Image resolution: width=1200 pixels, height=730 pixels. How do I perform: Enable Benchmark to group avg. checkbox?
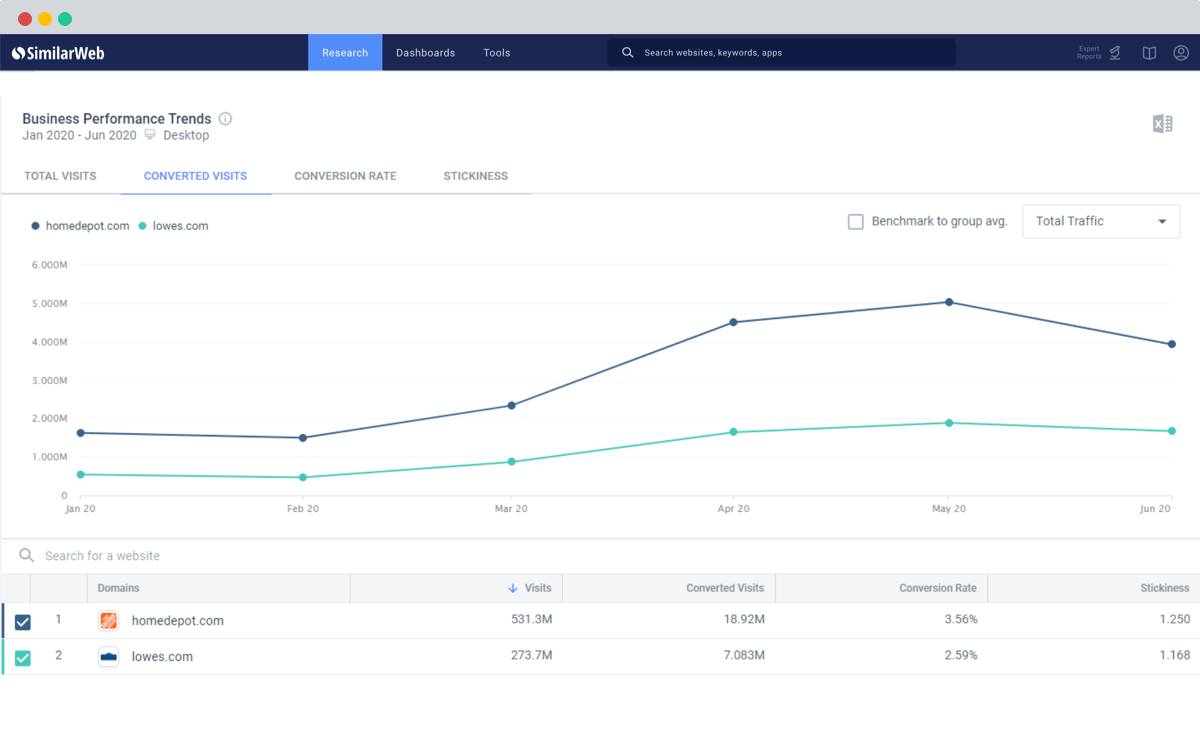[856, 222]
